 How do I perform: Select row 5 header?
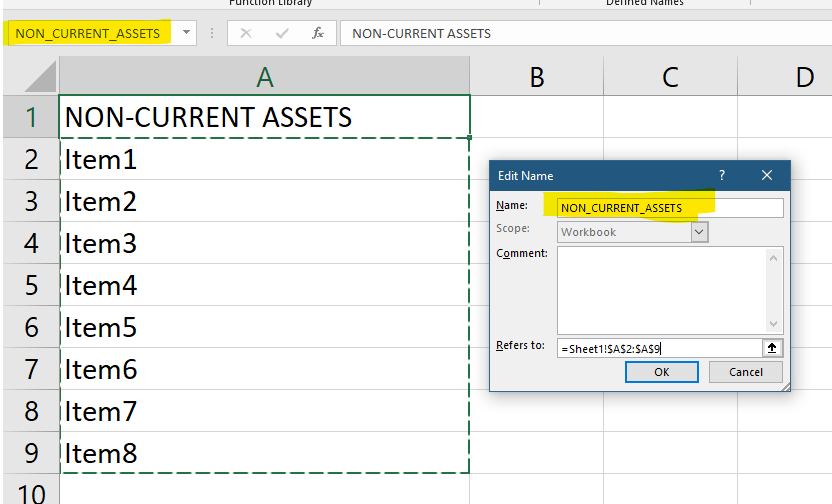[31, 284]
